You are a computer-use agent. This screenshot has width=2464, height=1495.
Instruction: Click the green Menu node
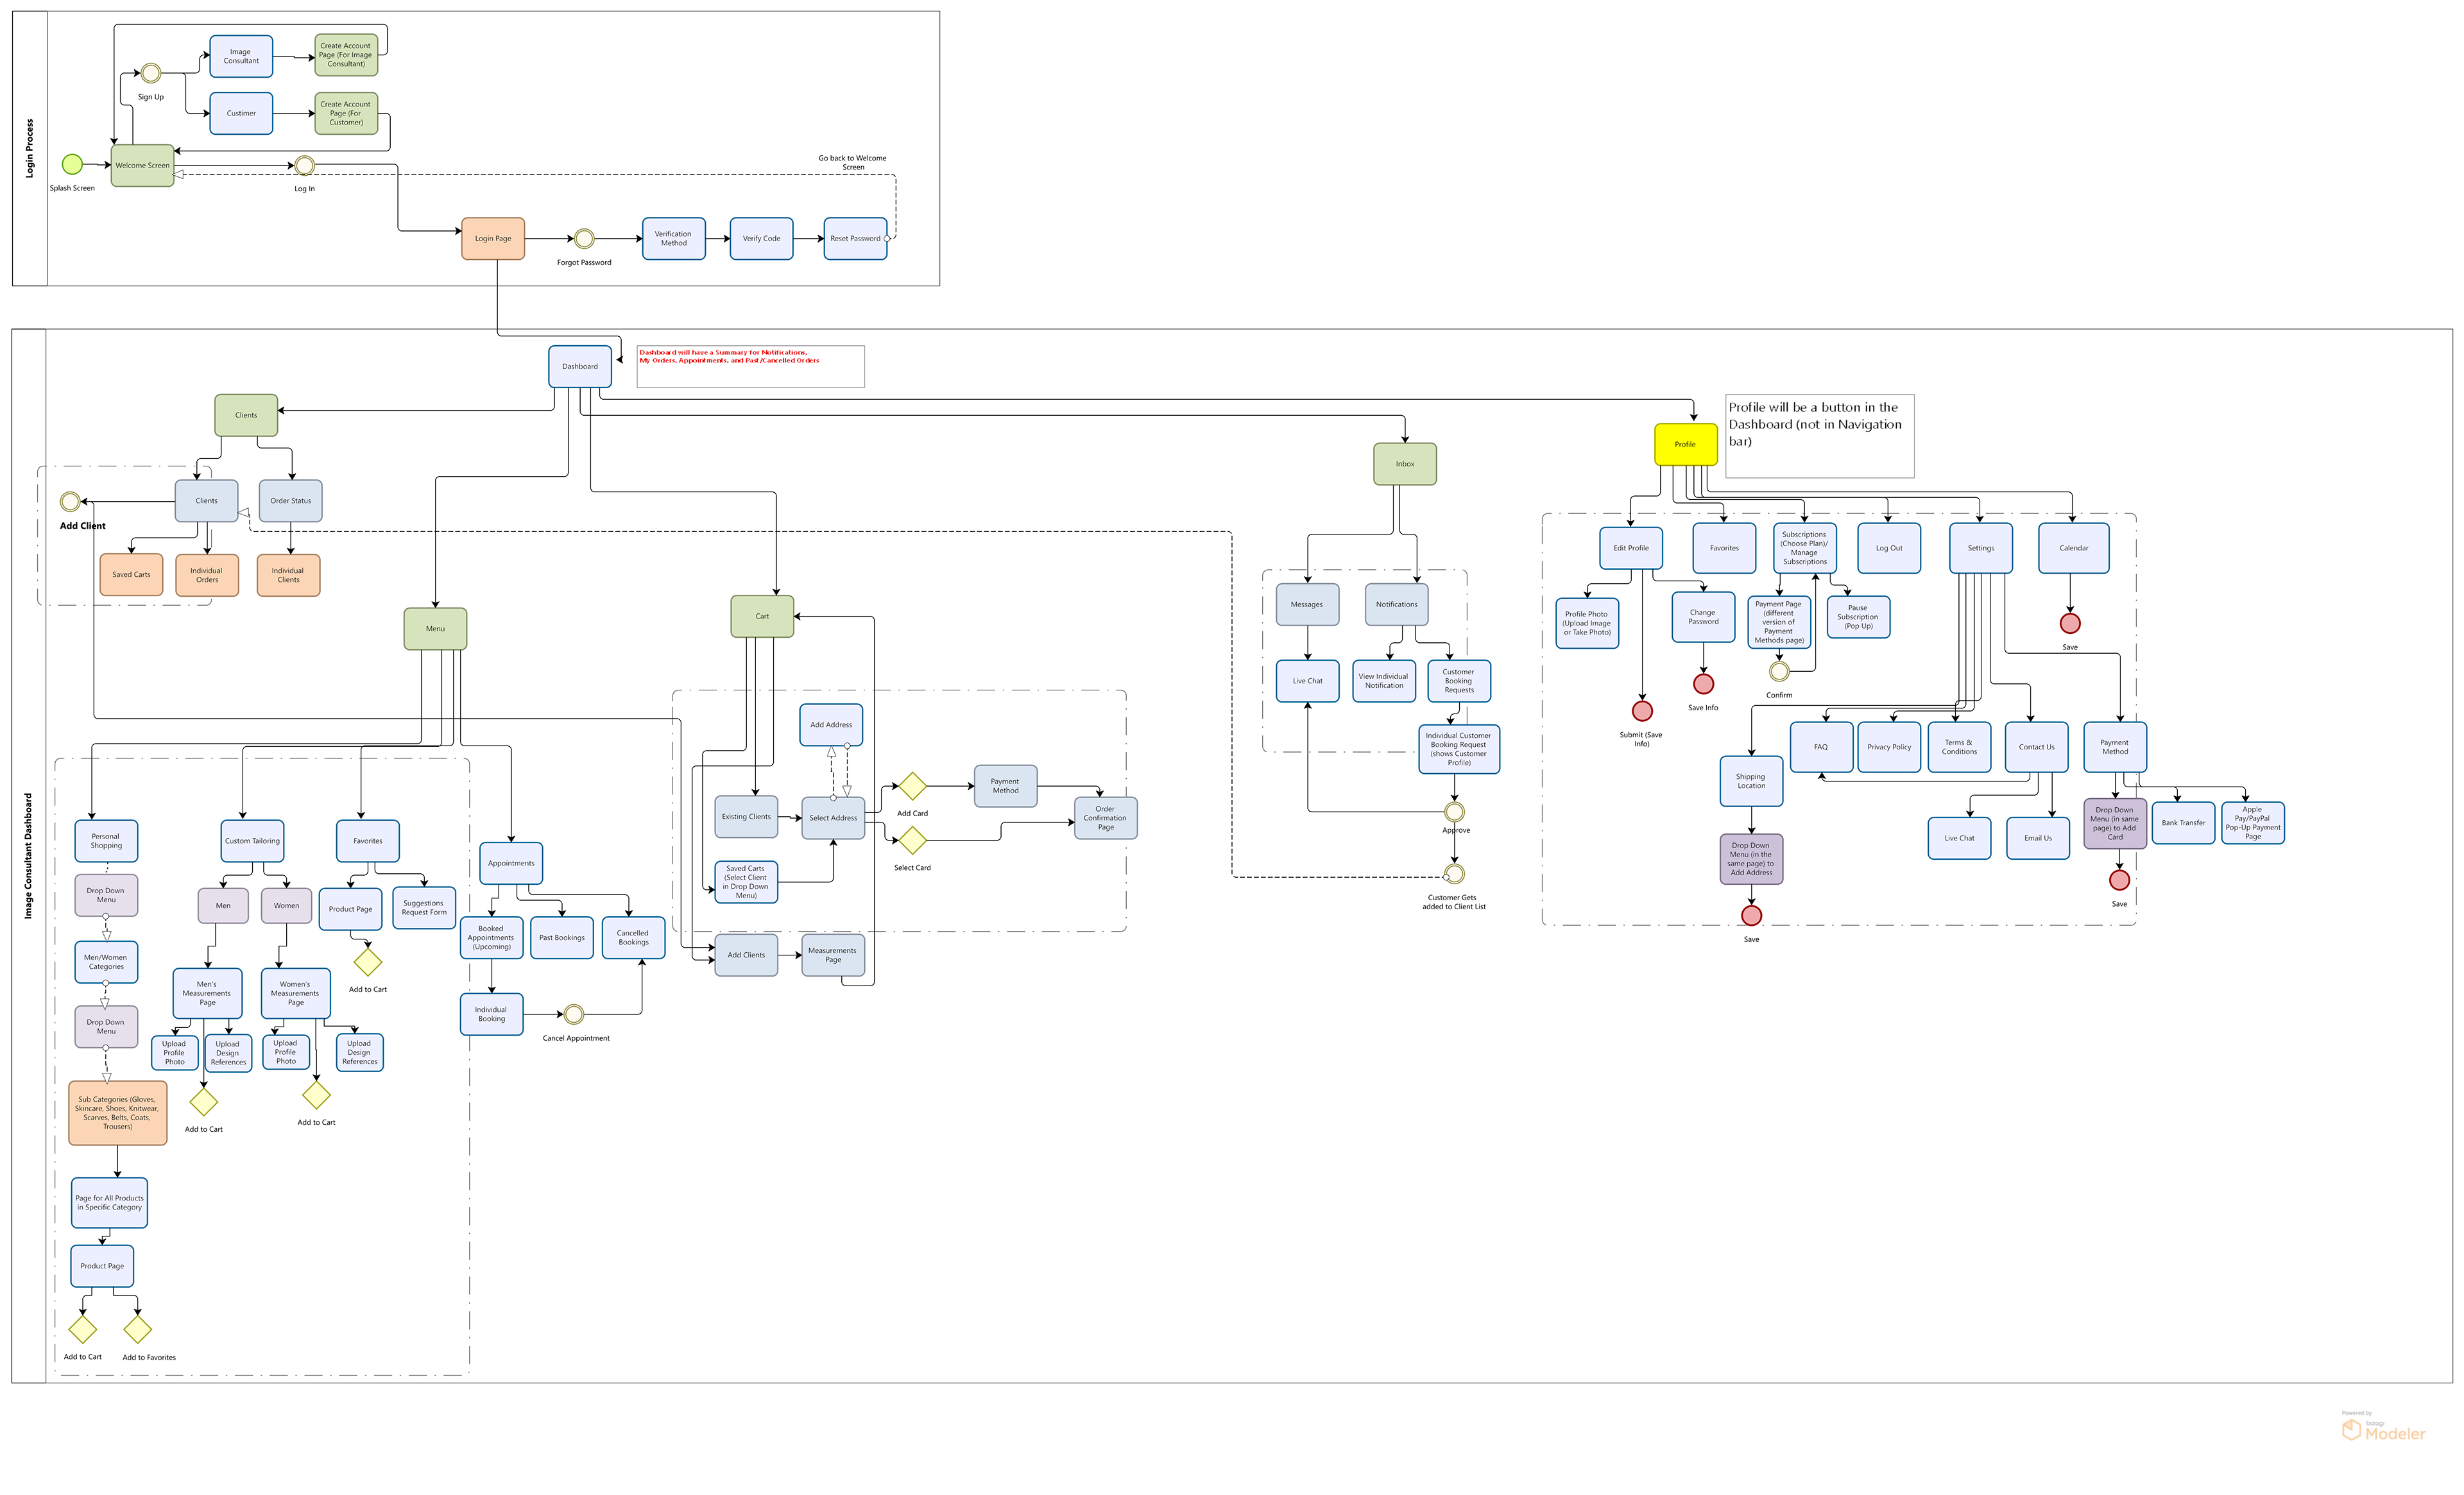pos(435,629)
